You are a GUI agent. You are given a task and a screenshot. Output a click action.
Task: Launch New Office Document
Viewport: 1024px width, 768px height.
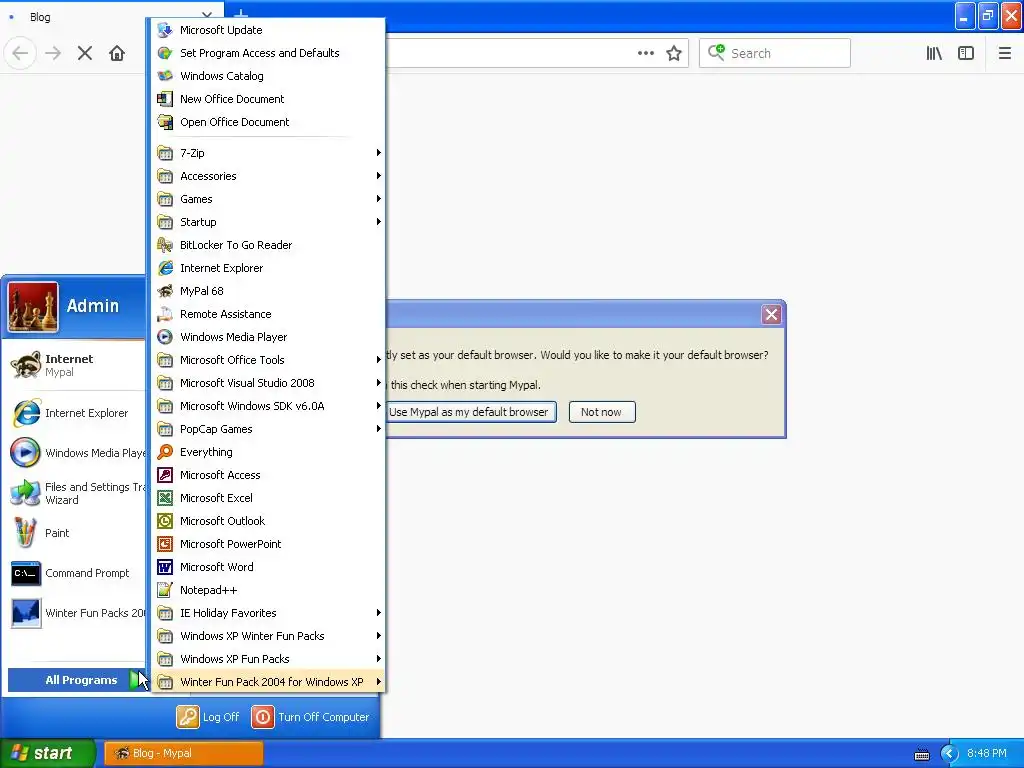tap(268, 99)
